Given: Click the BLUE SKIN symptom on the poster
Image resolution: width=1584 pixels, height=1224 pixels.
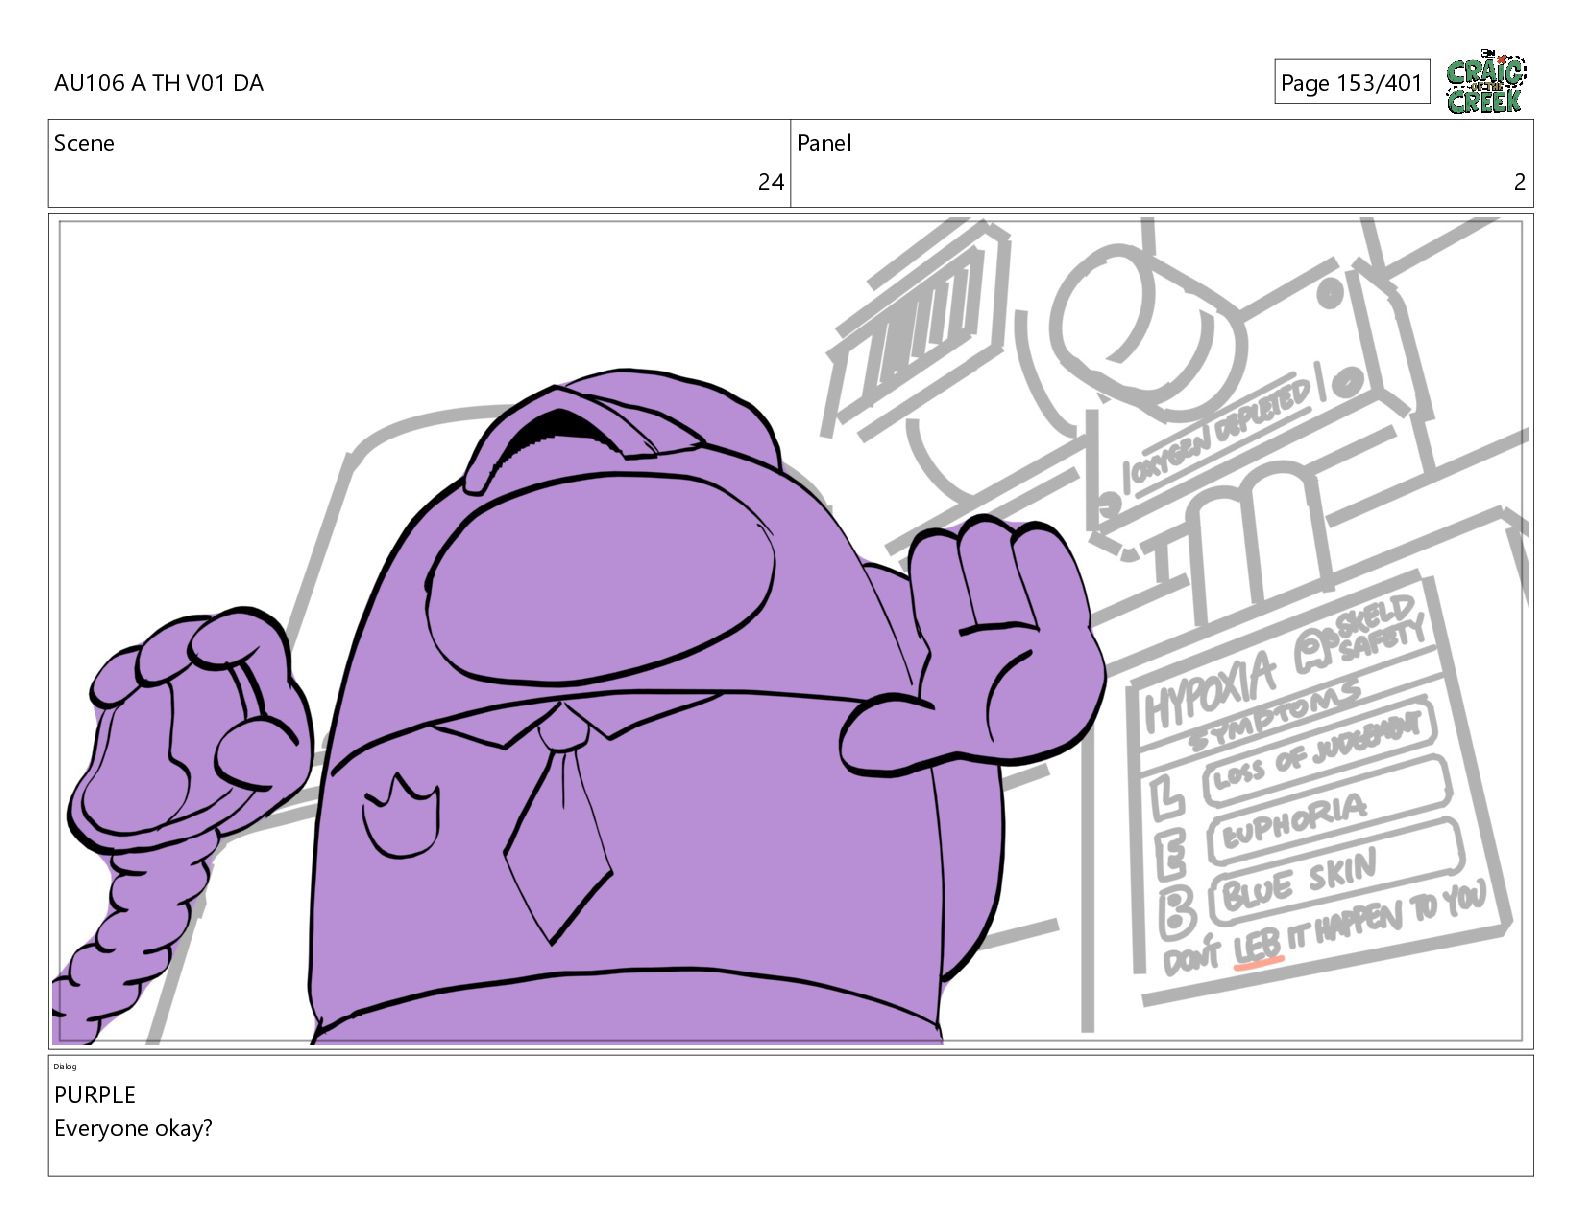Looking at the screenshot, I should point(1301,879).
